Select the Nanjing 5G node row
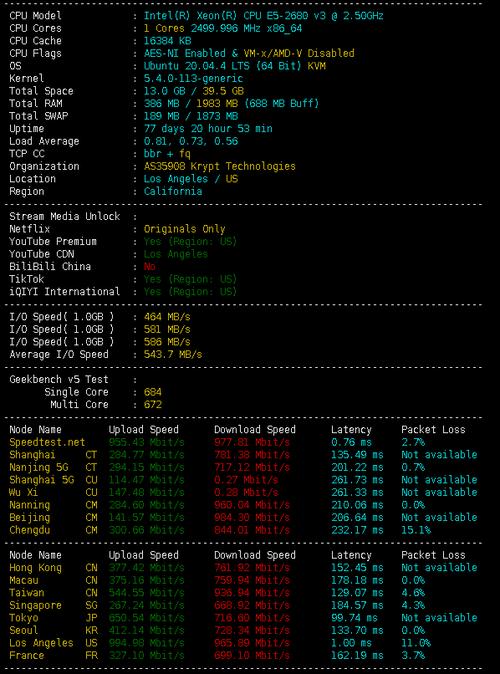The width and height of the screenshot is (500, 674). pos(243,467)
